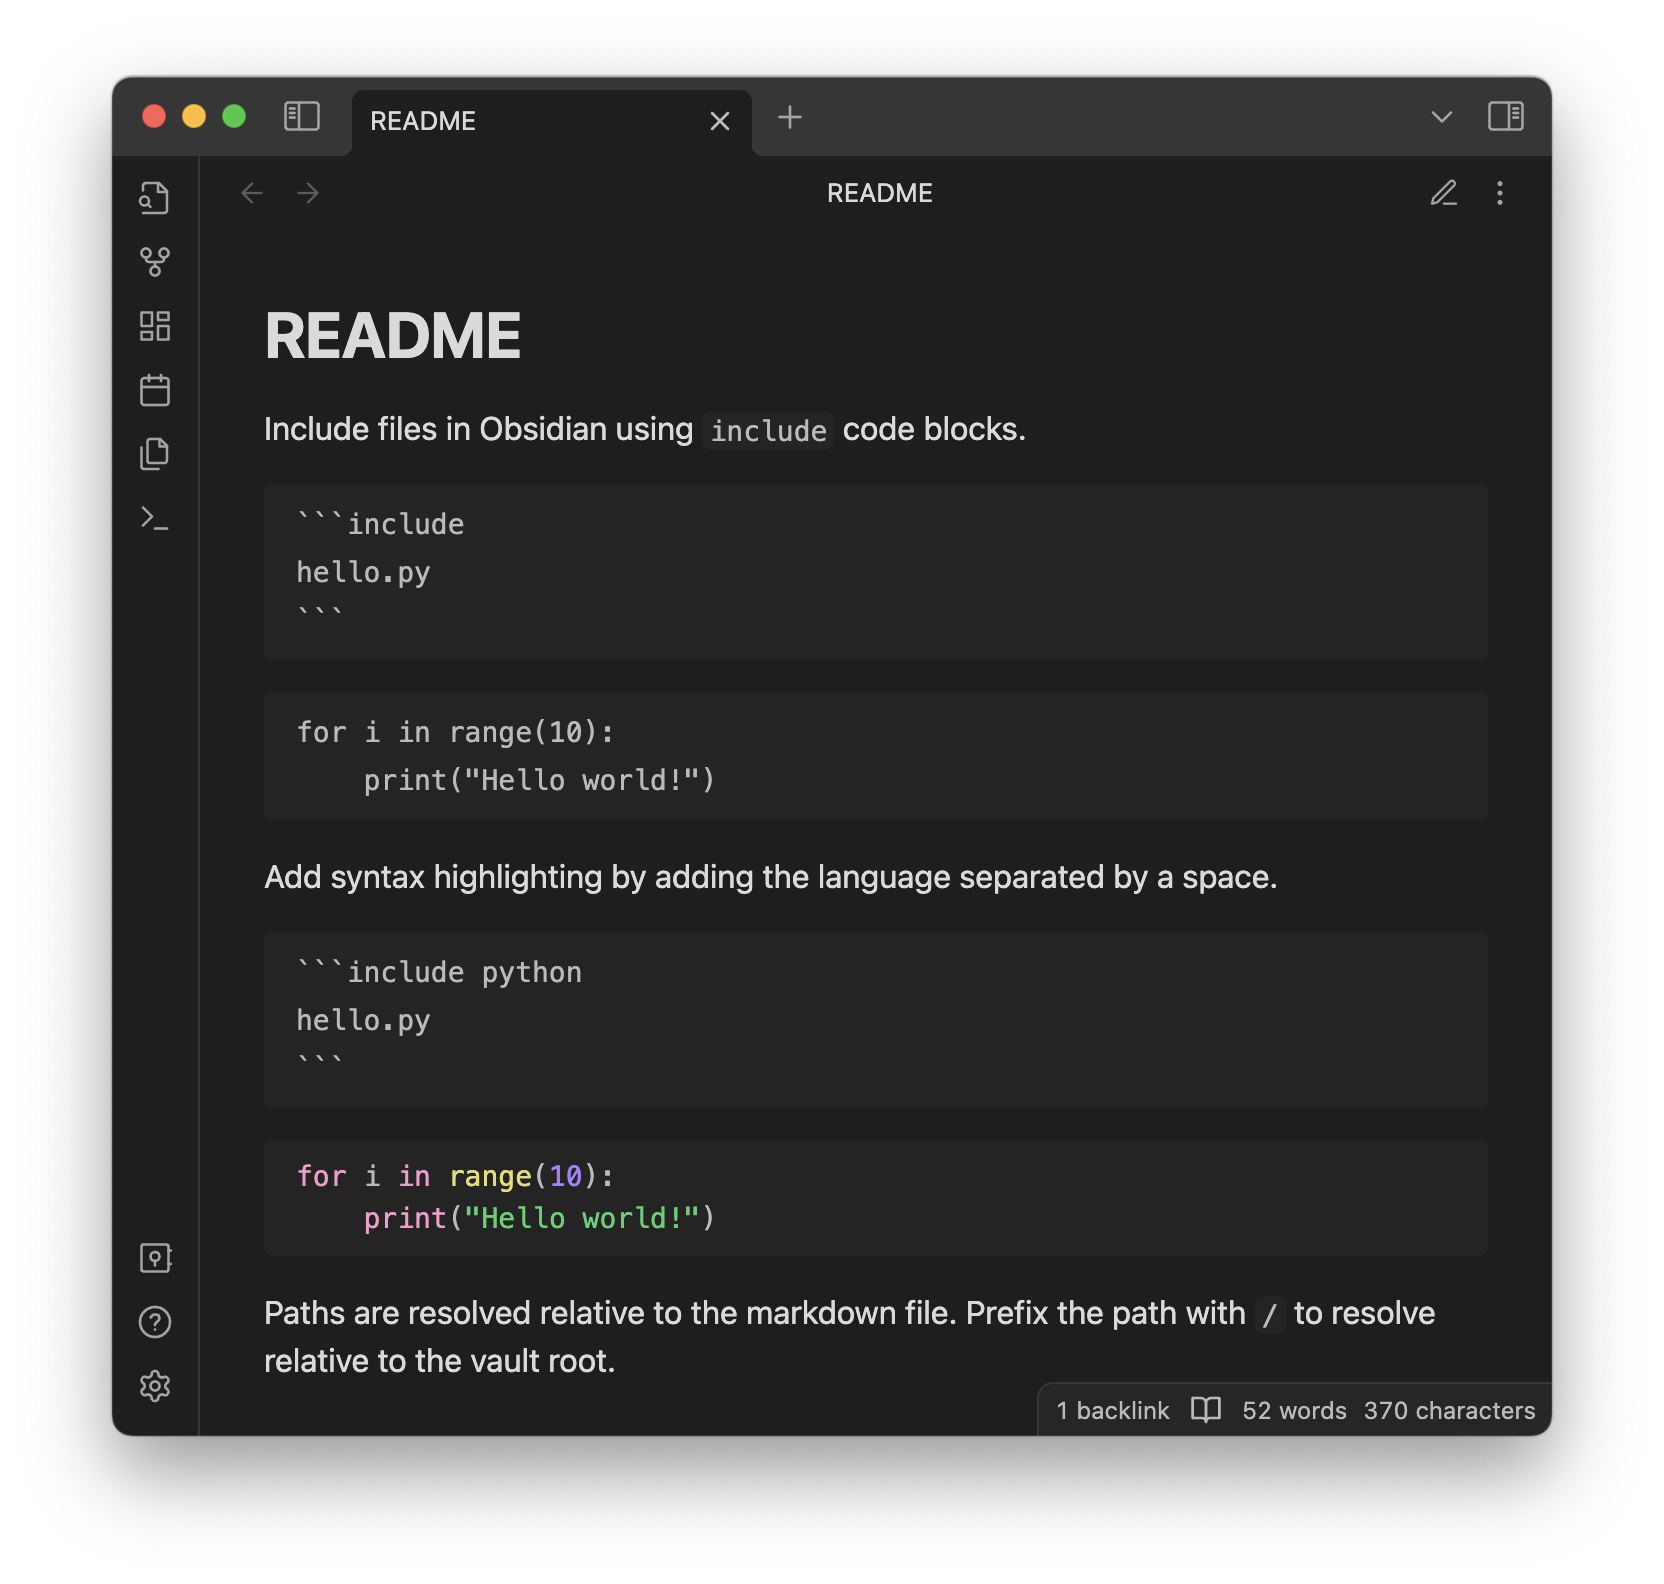The width and height of the screenshot is (1664, 1584).
Task: Click the inline '/' code in paths paragraph
Action: point(1270,1314)
